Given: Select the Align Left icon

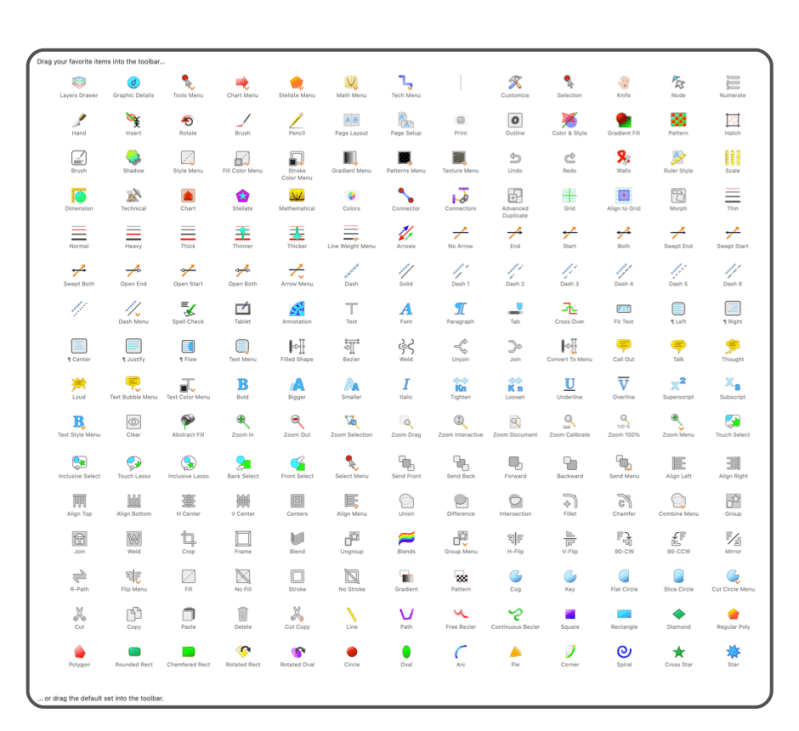Looking at the screenshot, I should pyautogui.click(x=678, y=463).
